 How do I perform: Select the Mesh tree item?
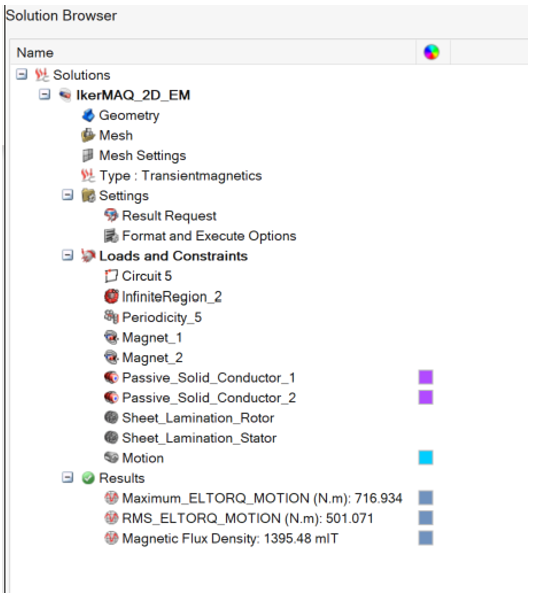(x=116, y=135)
